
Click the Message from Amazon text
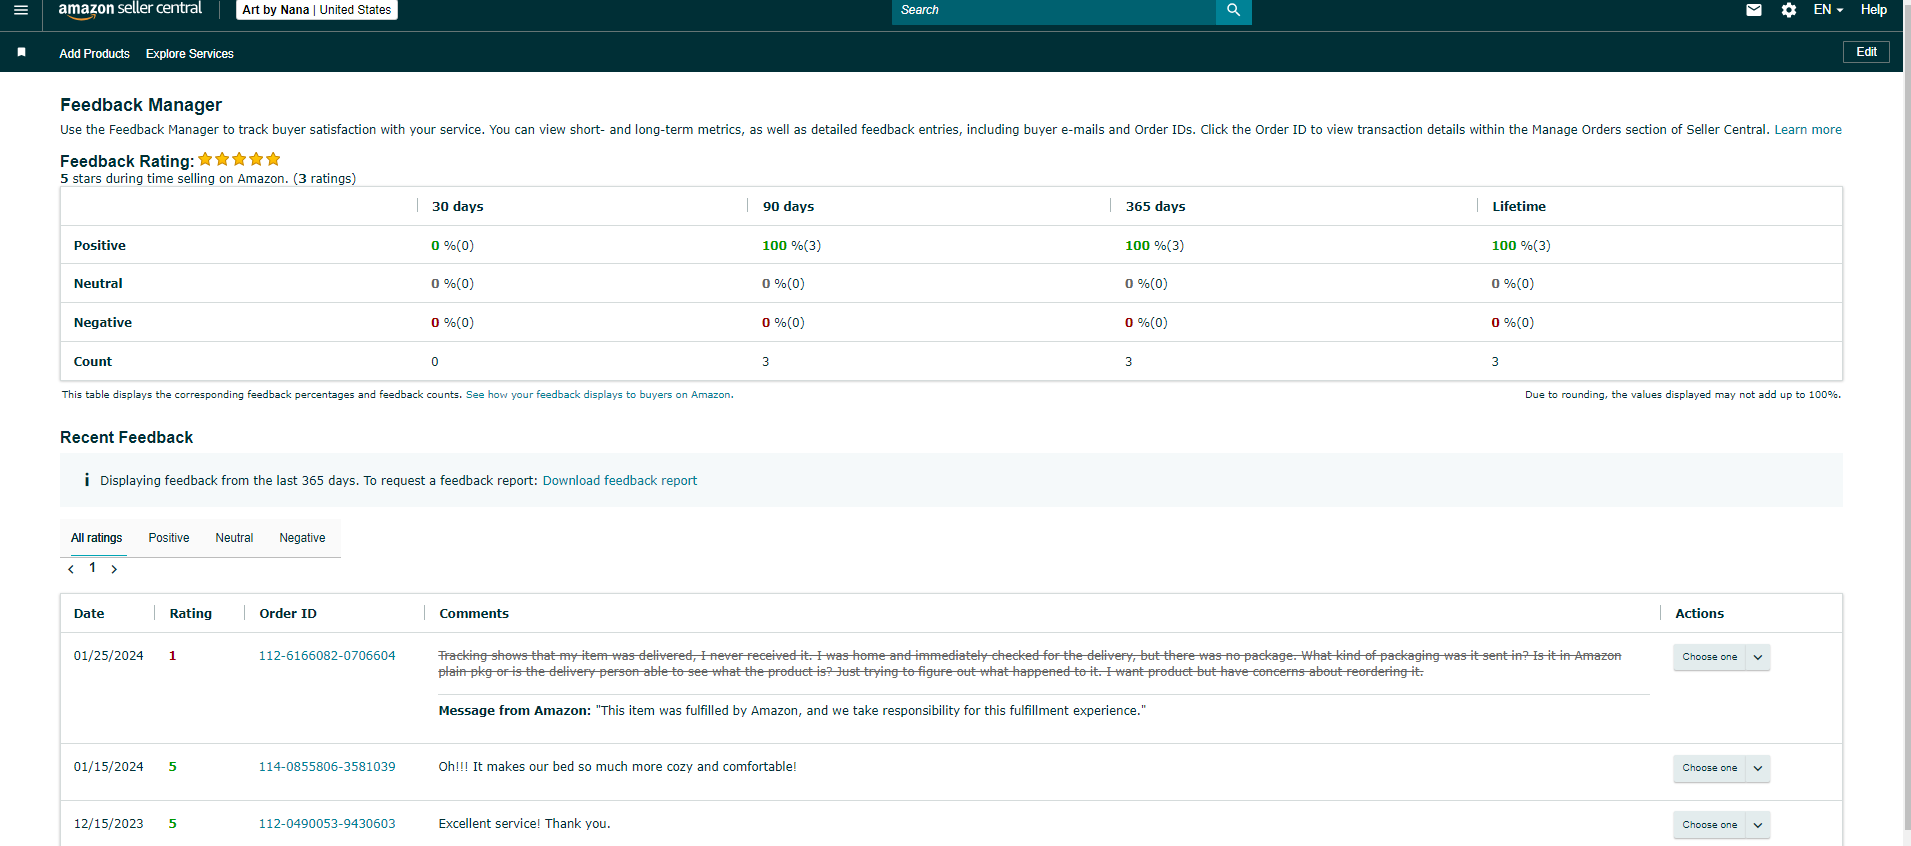coord(792,711)
